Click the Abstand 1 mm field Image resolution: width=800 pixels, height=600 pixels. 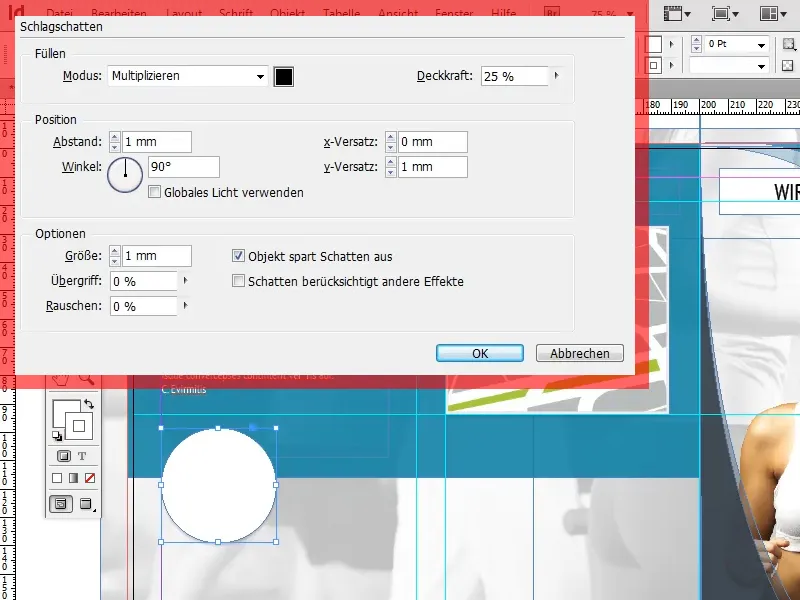[x=157, y=142]
